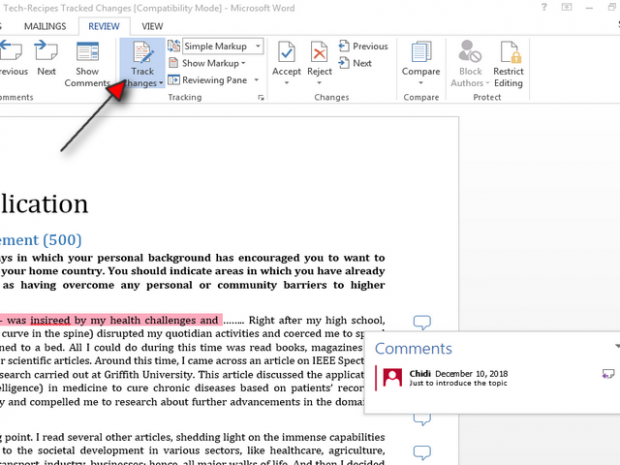The height and width of the screenshot is (465, 620).
Task: Go to Next comment in Comments group
Action: click(47, 58)
